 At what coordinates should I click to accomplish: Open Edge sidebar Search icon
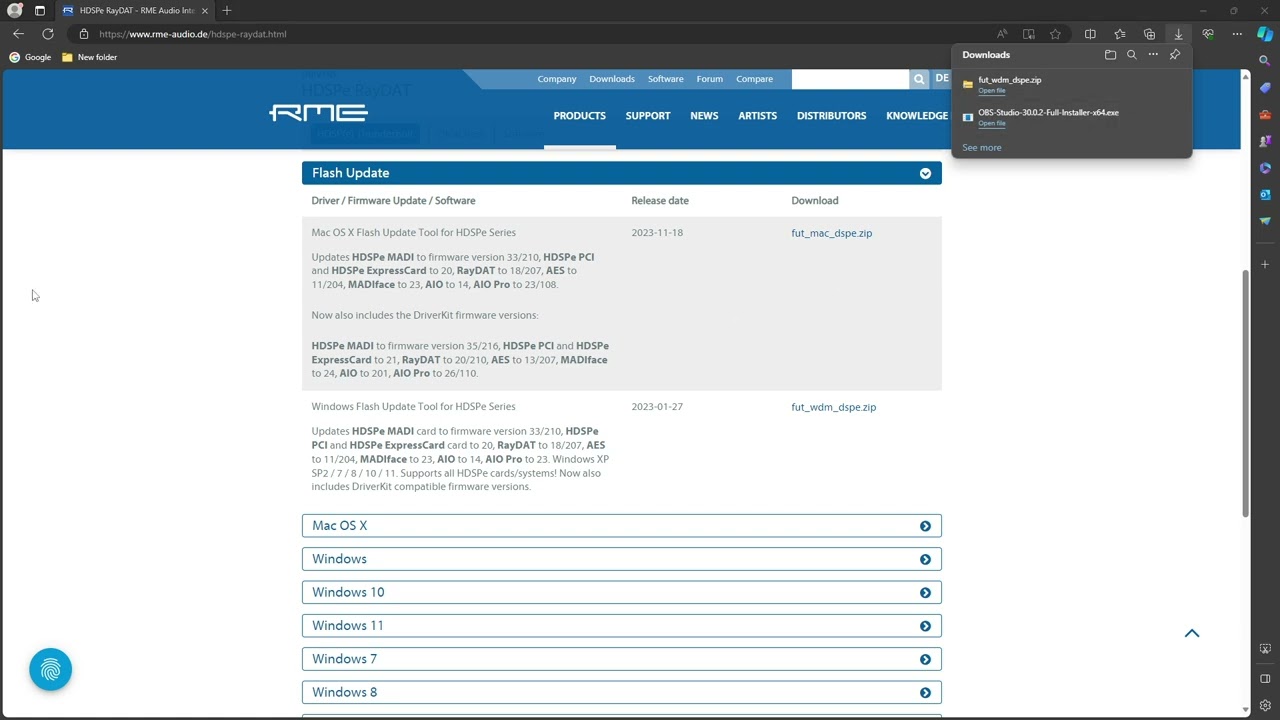tap(1265, 61)
